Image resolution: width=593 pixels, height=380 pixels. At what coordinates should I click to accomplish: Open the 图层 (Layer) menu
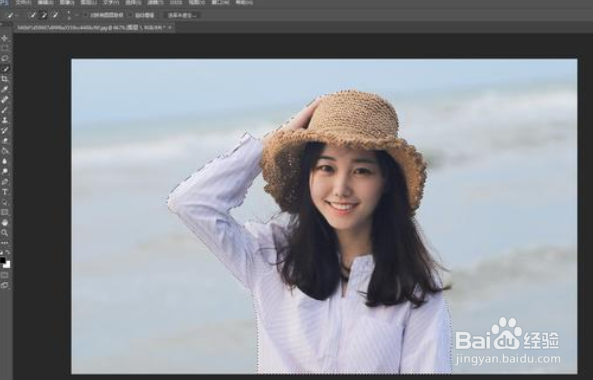tap(89, 2)
